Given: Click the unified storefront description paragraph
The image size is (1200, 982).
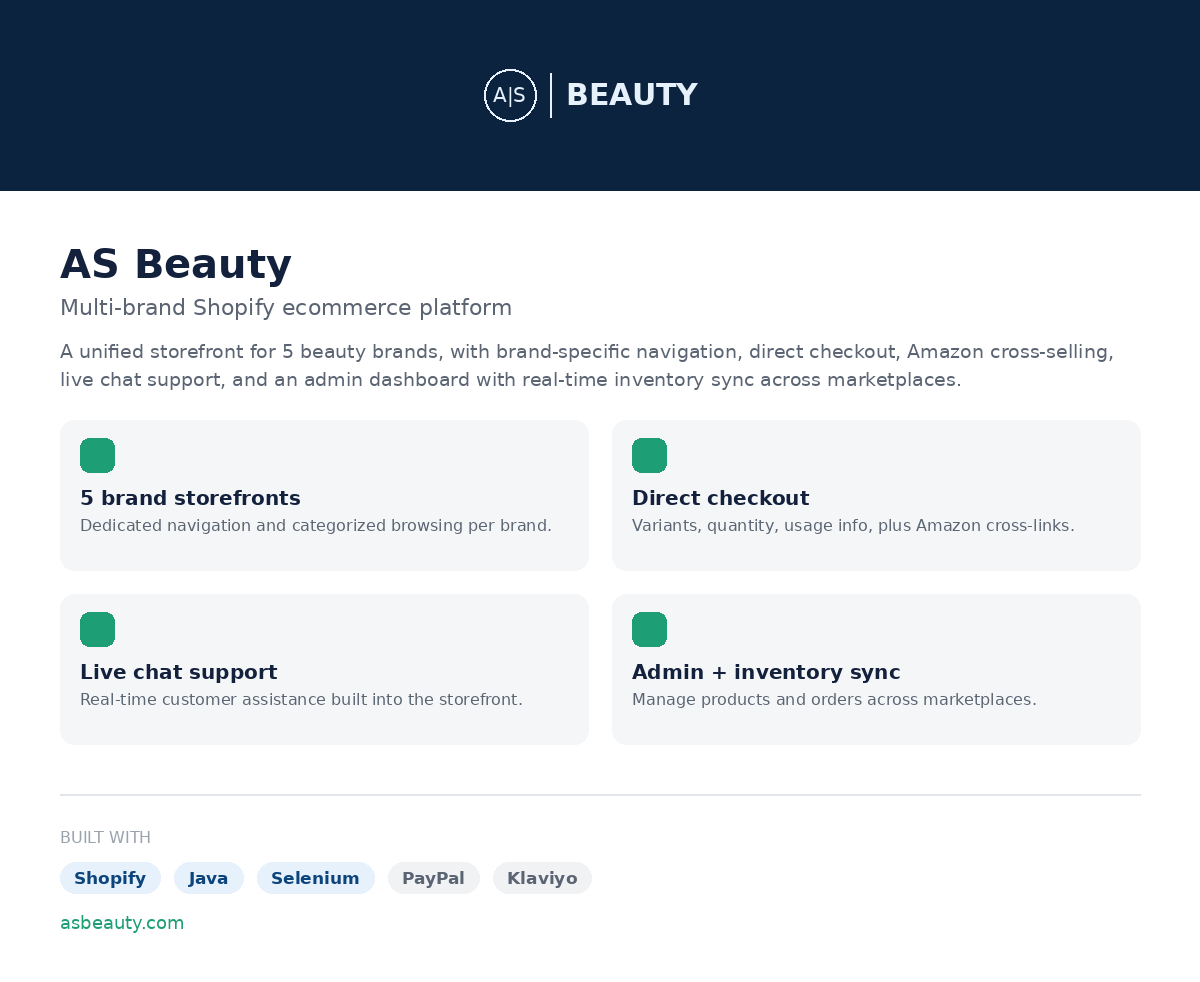Looking at the screenshot, I should pyautogui.click(x=587, y=366).
